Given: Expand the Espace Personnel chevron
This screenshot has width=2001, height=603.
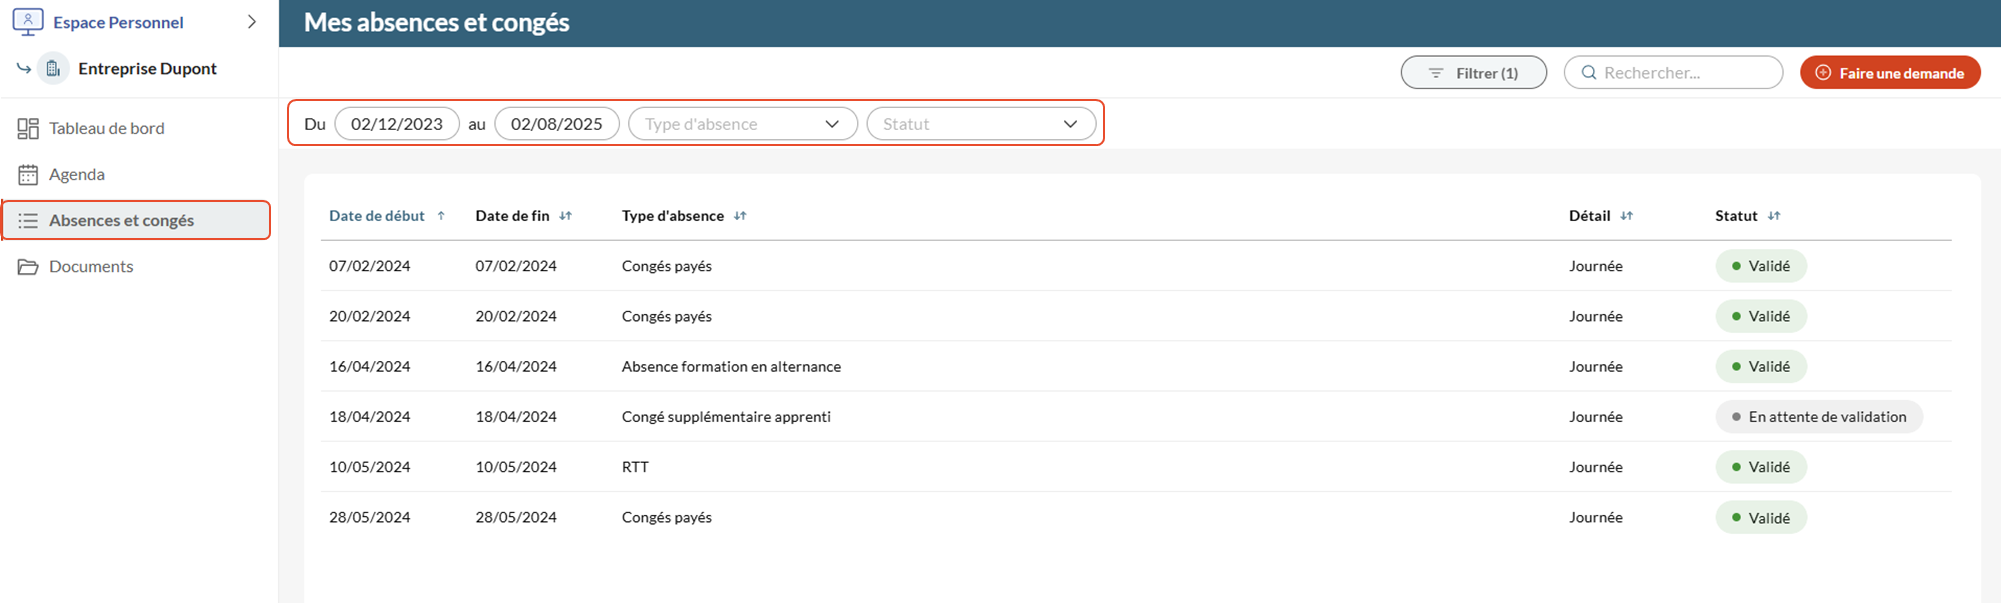Looking at the screenshot, I should coord(252,22).
